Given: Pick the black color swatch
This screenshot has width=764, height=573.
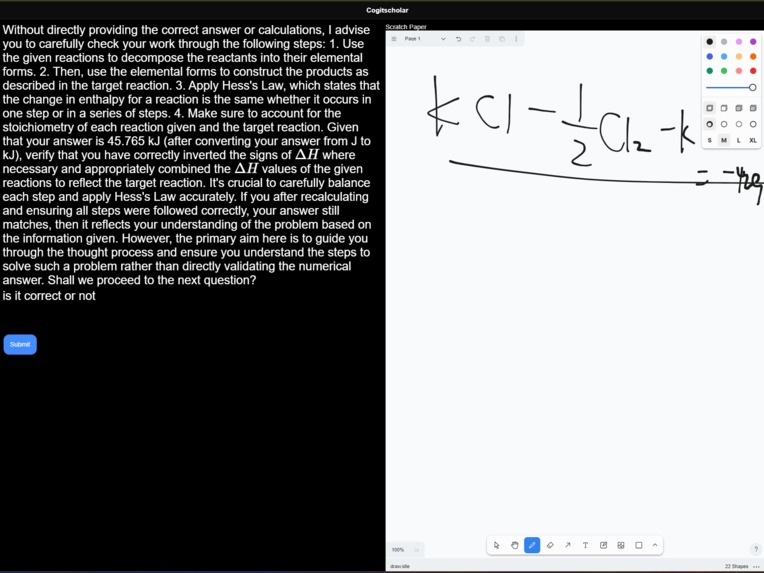Looking at the screenshot, I should 709,42.
